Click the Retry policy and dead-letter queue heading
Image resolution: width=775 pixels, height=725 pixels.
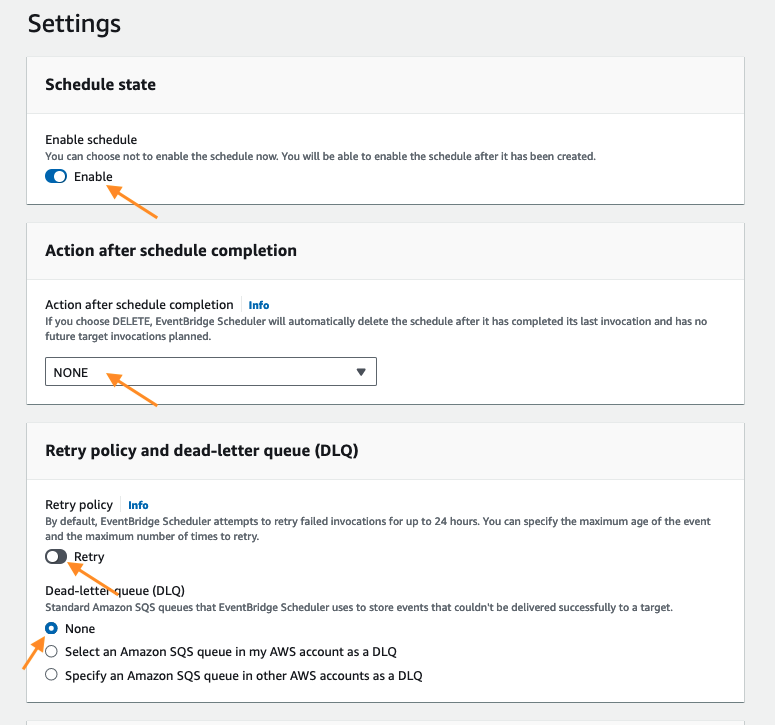tap(201, 450)
